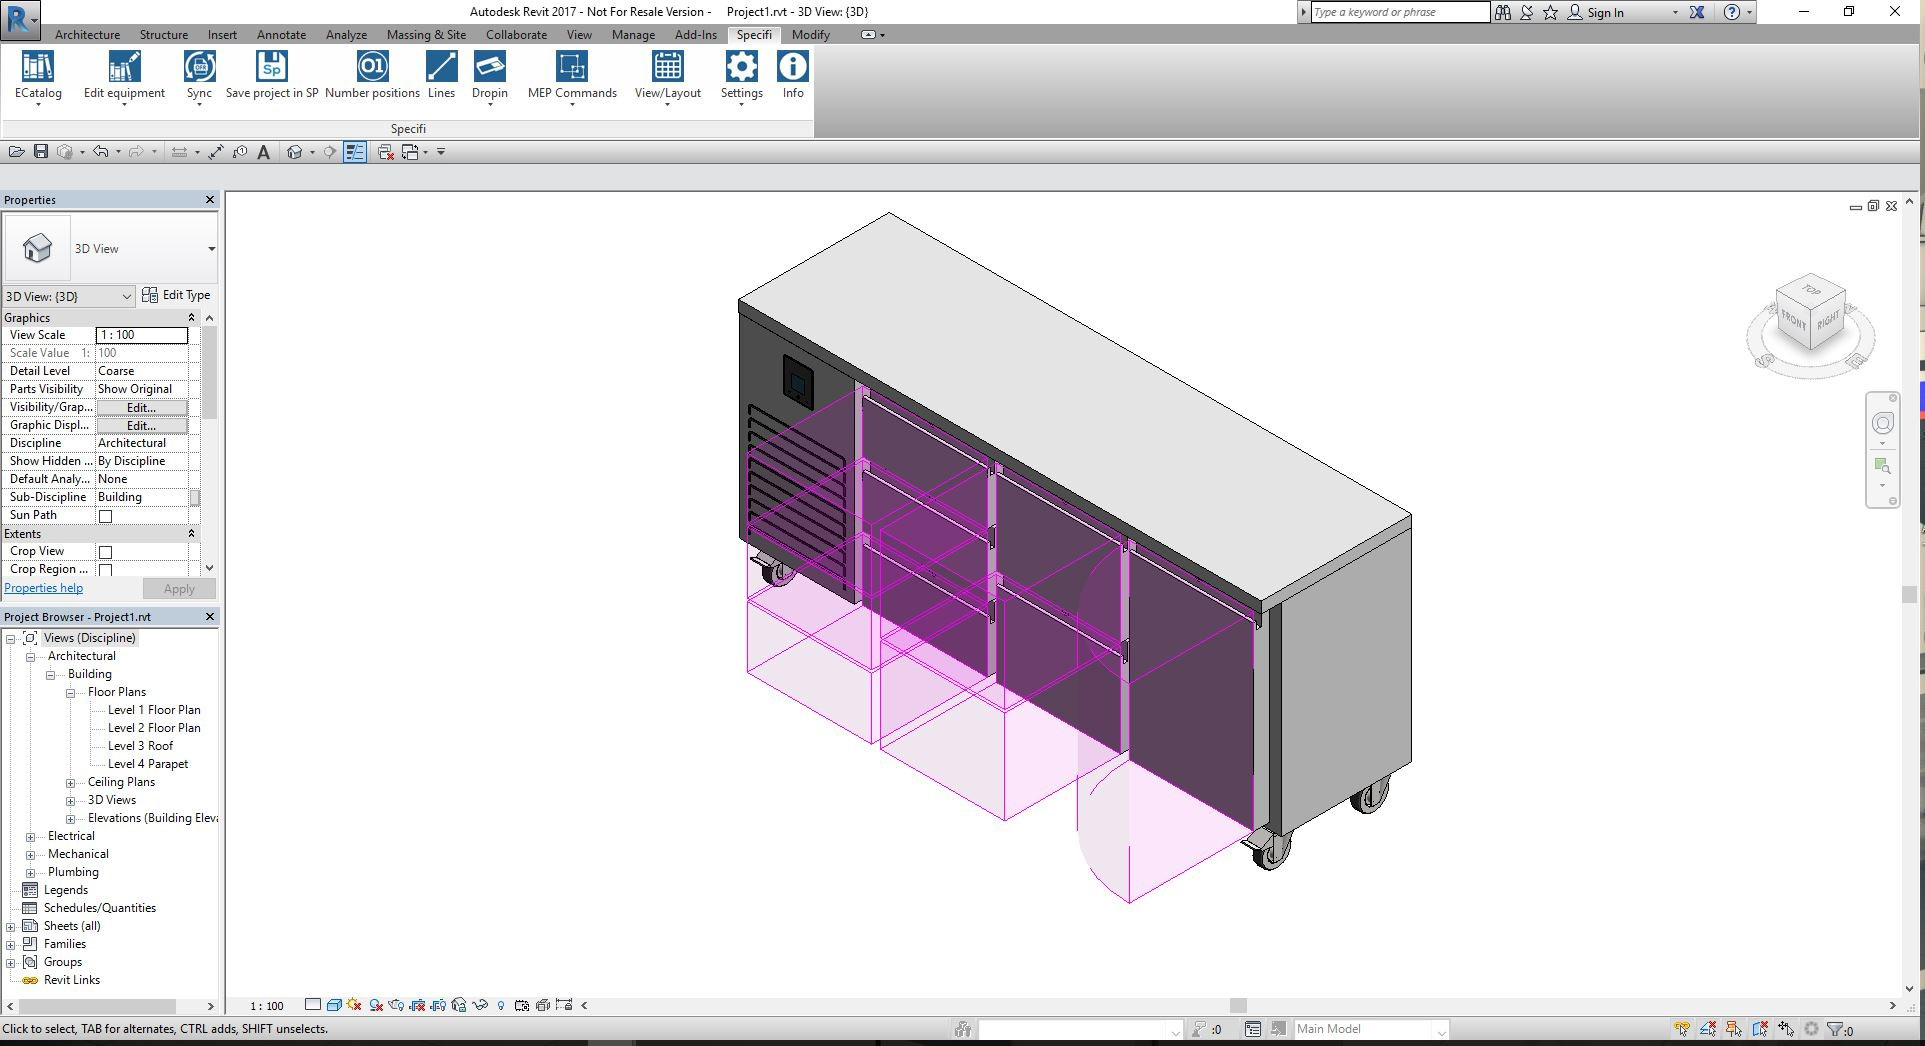Click the keyword search input field
Image resolution: width=1925 pixels, height=1046 pixels.
pyautogui.click(x=1399, y=12)
